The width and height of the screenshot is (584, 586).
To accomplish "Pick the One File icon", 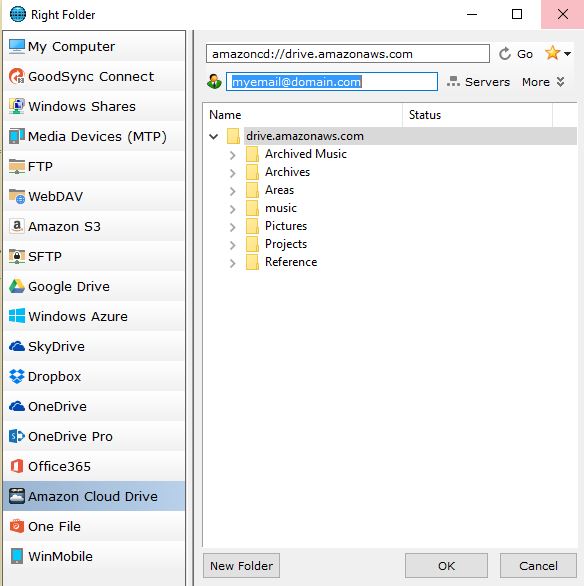I will coord(17,526).
